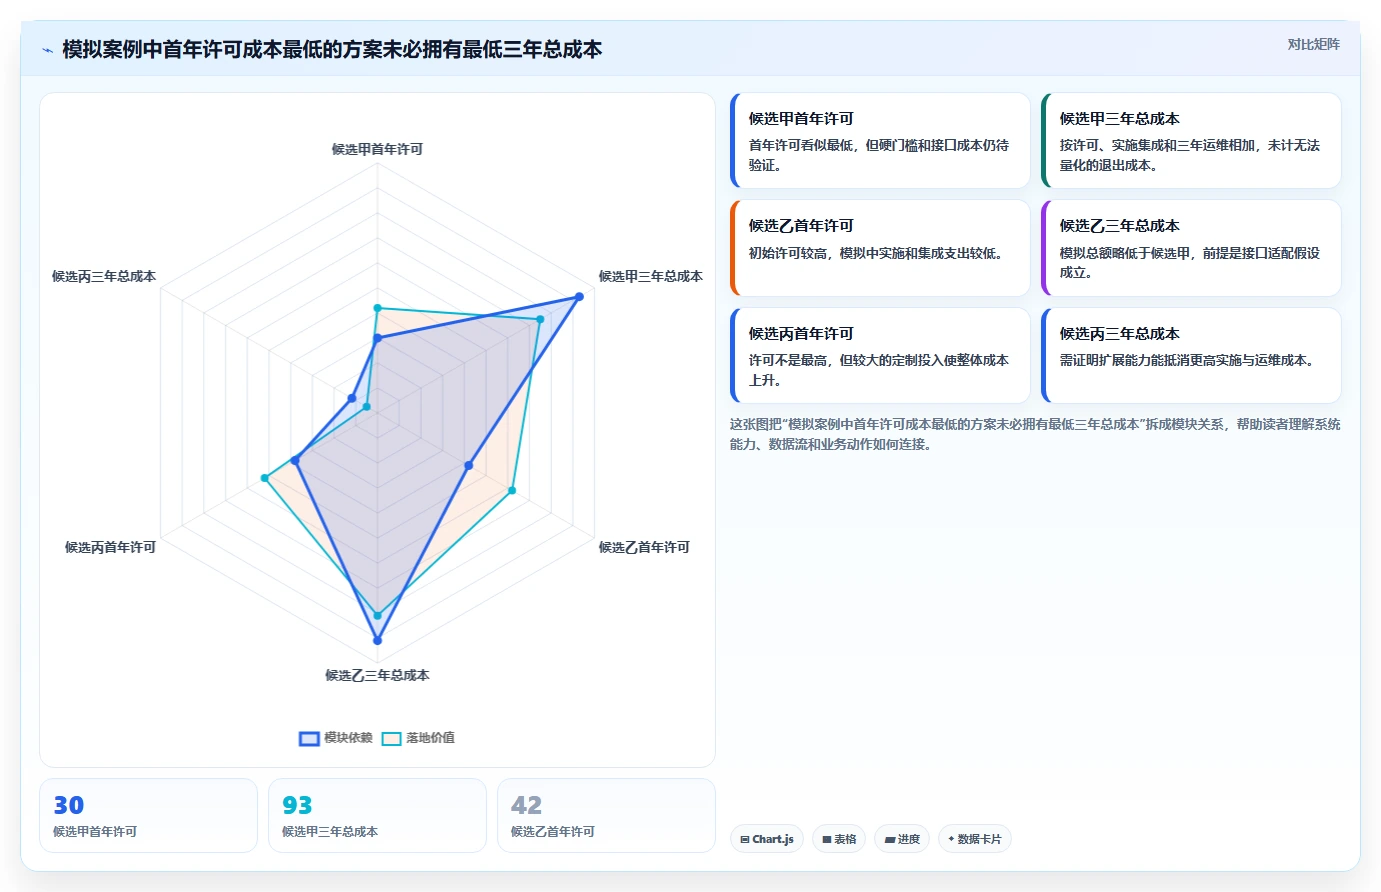Click radar axis label 候选乙首年许可
This screenshot has width=1381, height=892.
[x=644, y=547]
